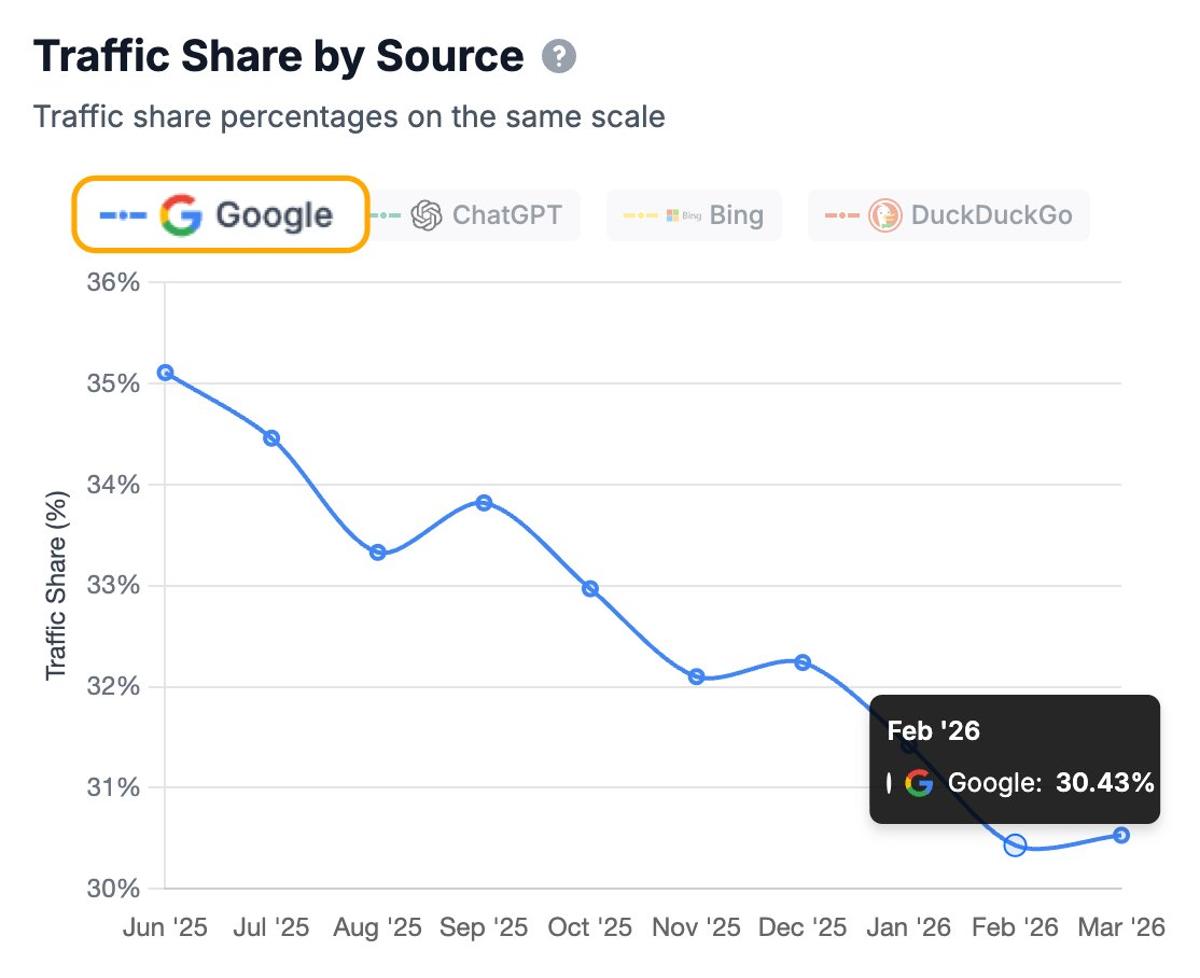Click the highlighted Feb '26 data point
The width and height of the screenshot is (1200, 978).
click(1015, 844)
